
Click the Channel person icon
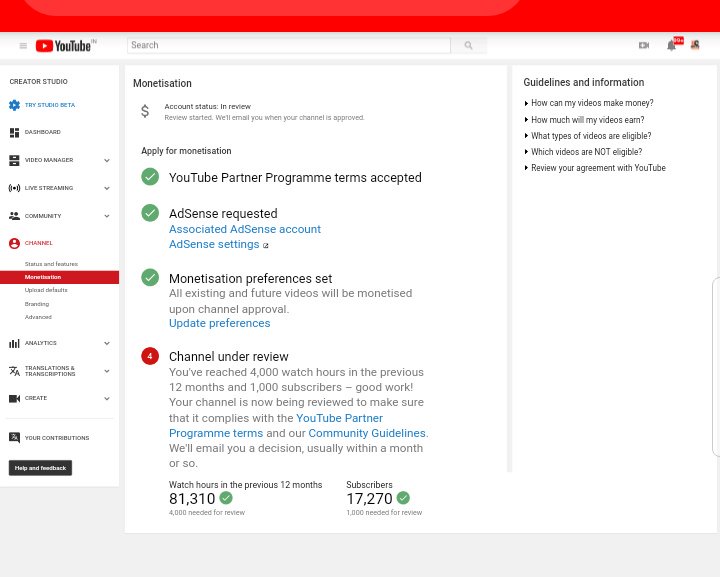tap(14, 243)
